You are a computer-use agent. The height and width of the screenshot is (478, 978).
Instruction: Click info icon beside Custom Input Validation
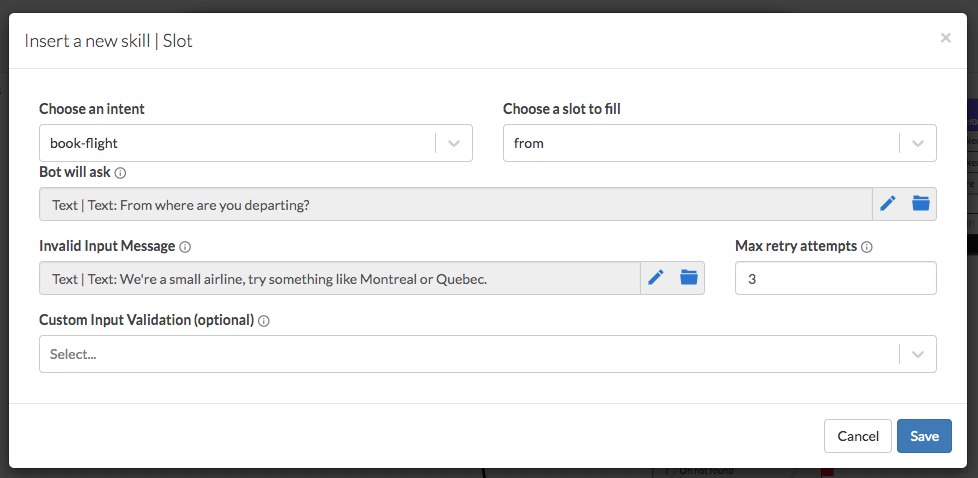click(x=264, y=321)
